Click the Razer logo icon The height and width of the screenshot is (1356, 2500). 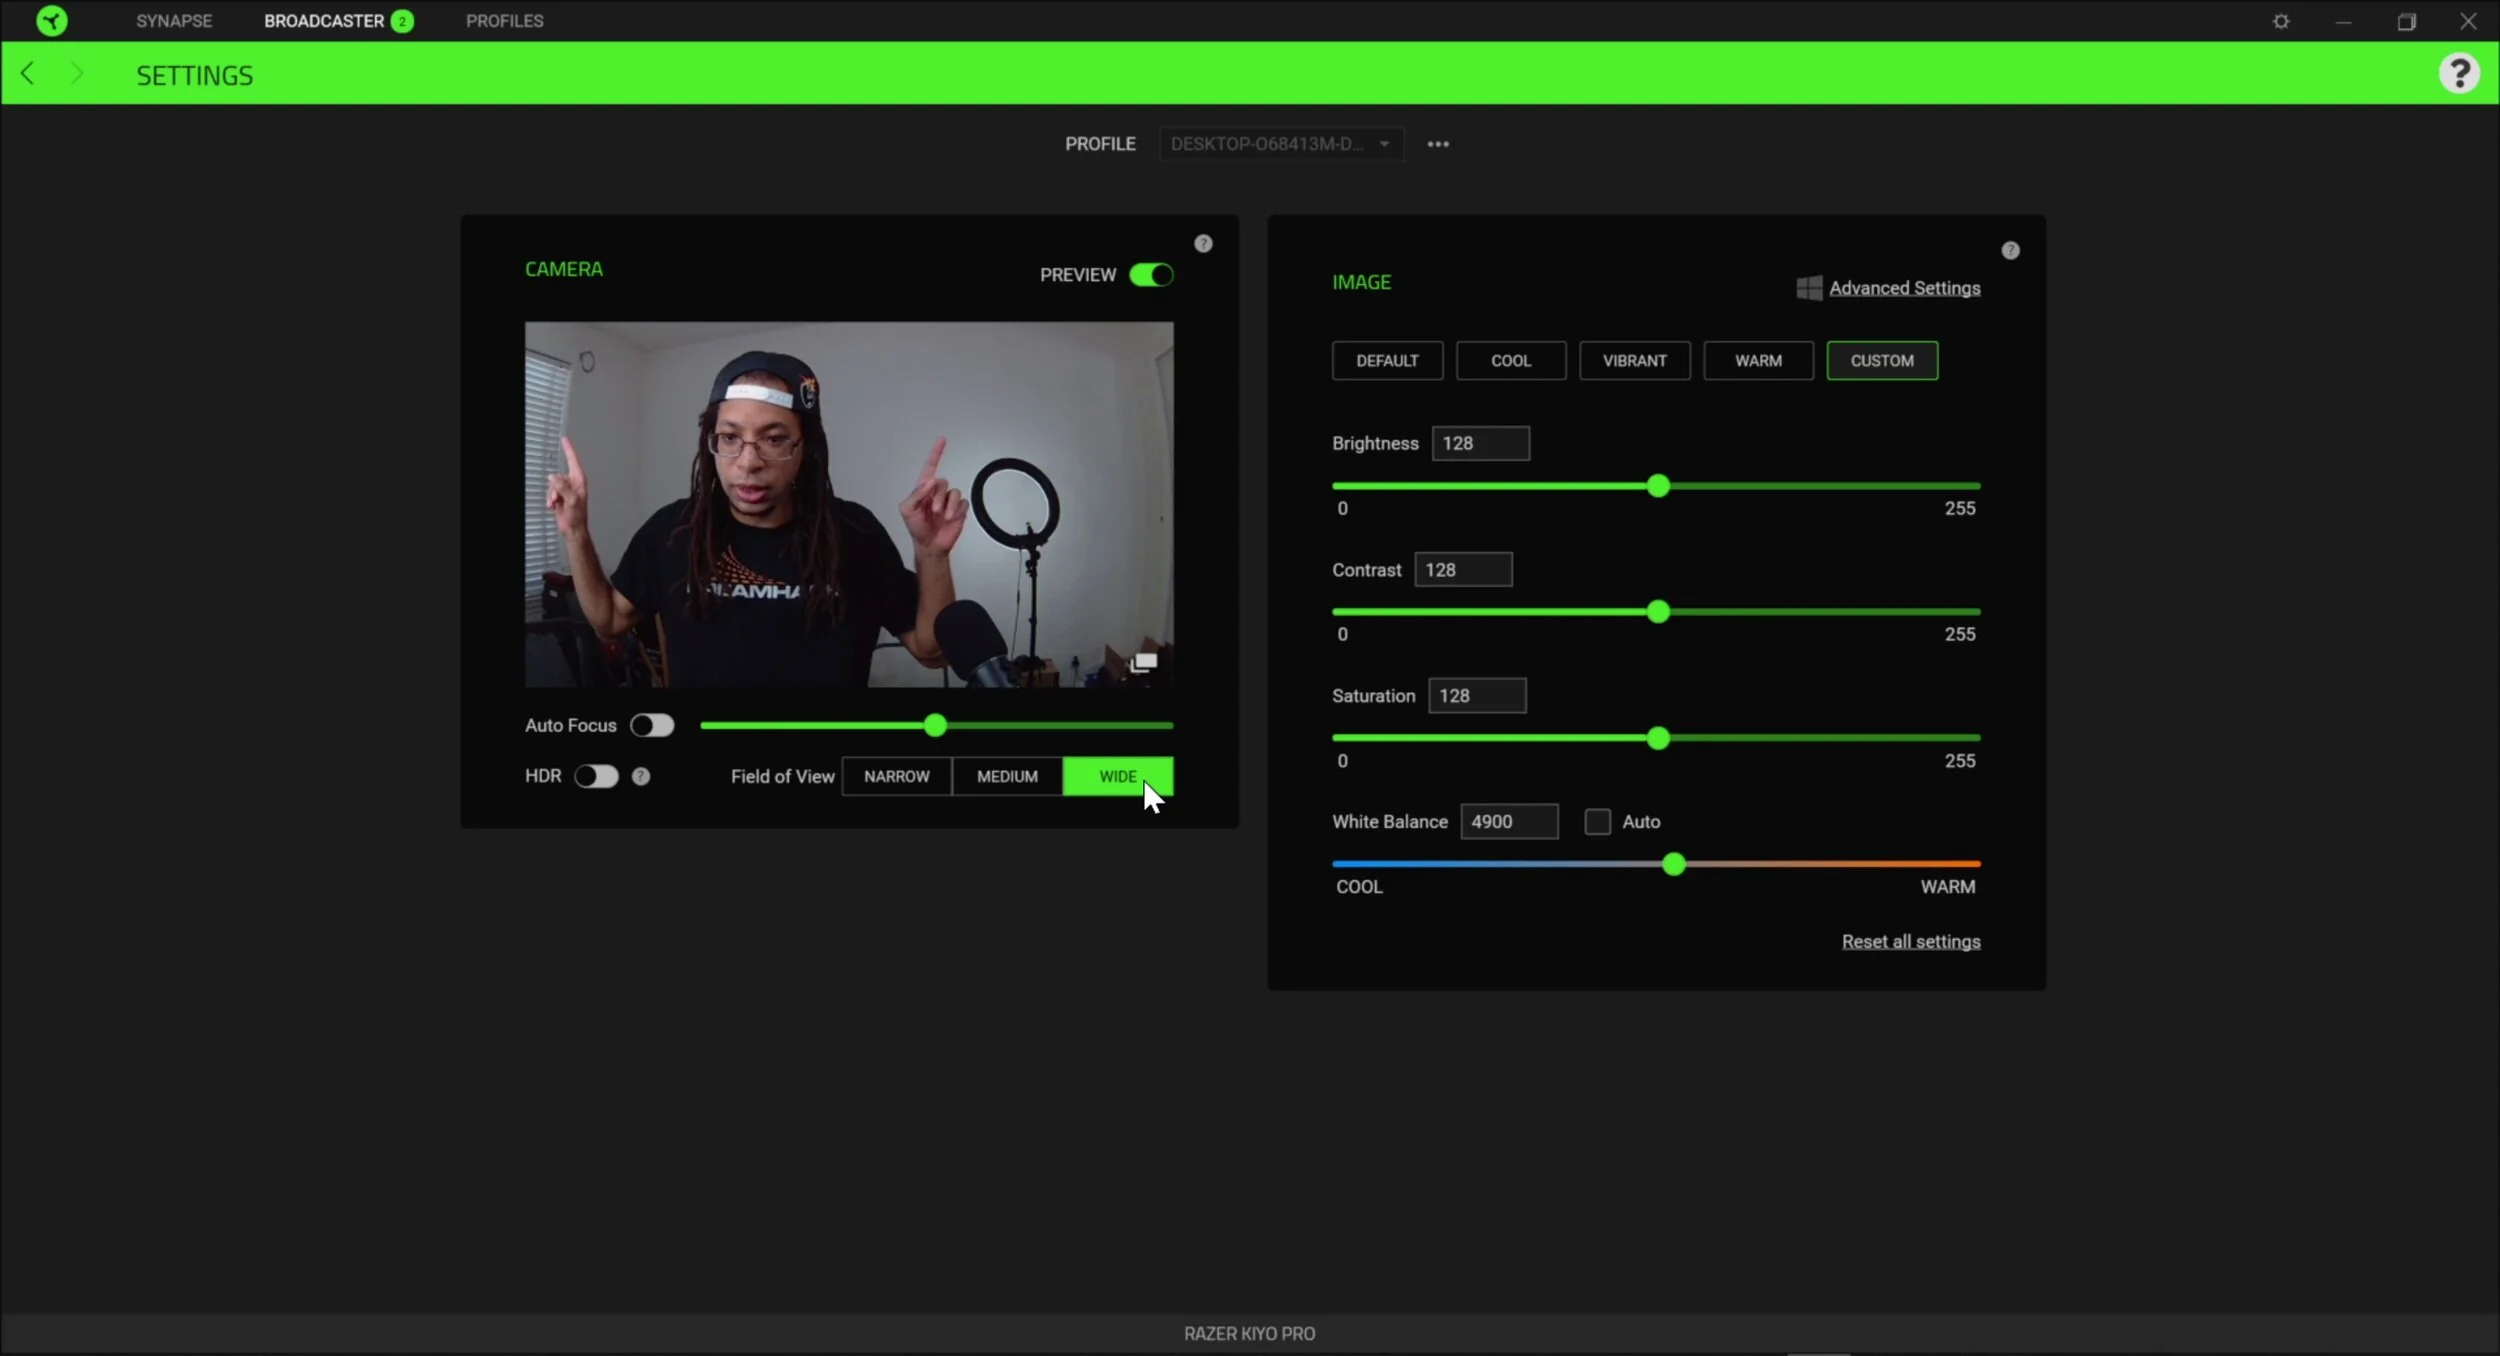51,20
